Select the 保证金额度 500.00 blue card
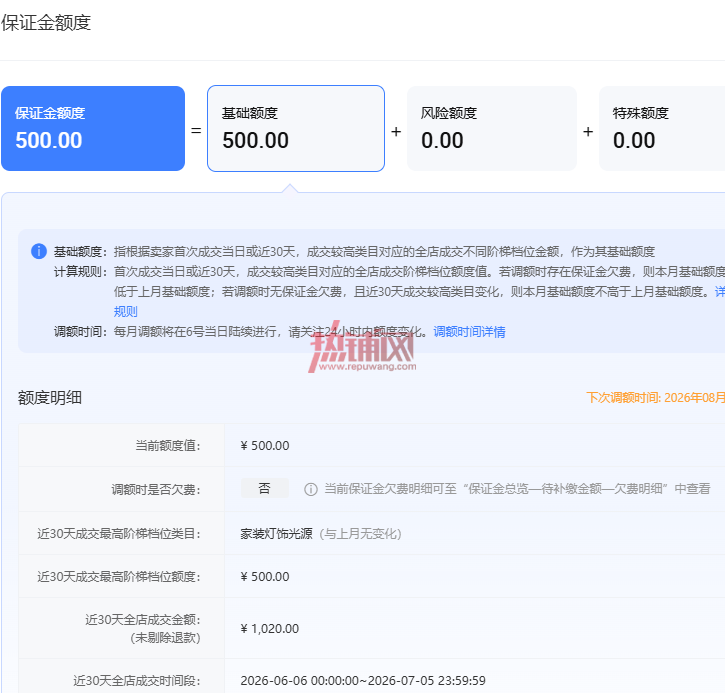Image resolution: width=725 pixels, height=693 pixels. pos(93,129)
